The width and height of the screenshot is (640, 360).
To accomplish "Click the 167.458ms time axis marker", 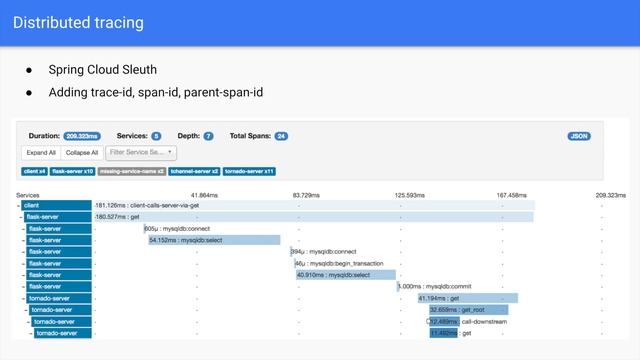I will (x=511, y=196).
